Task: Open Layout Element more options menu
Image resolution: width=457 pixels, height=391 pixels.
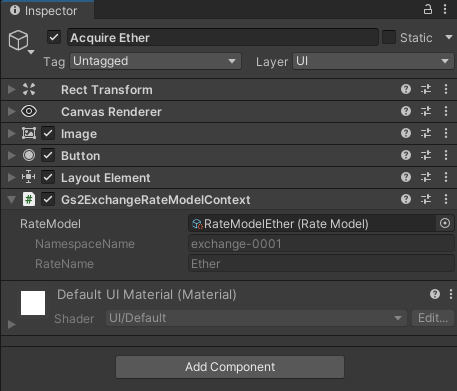Action: 446,177
